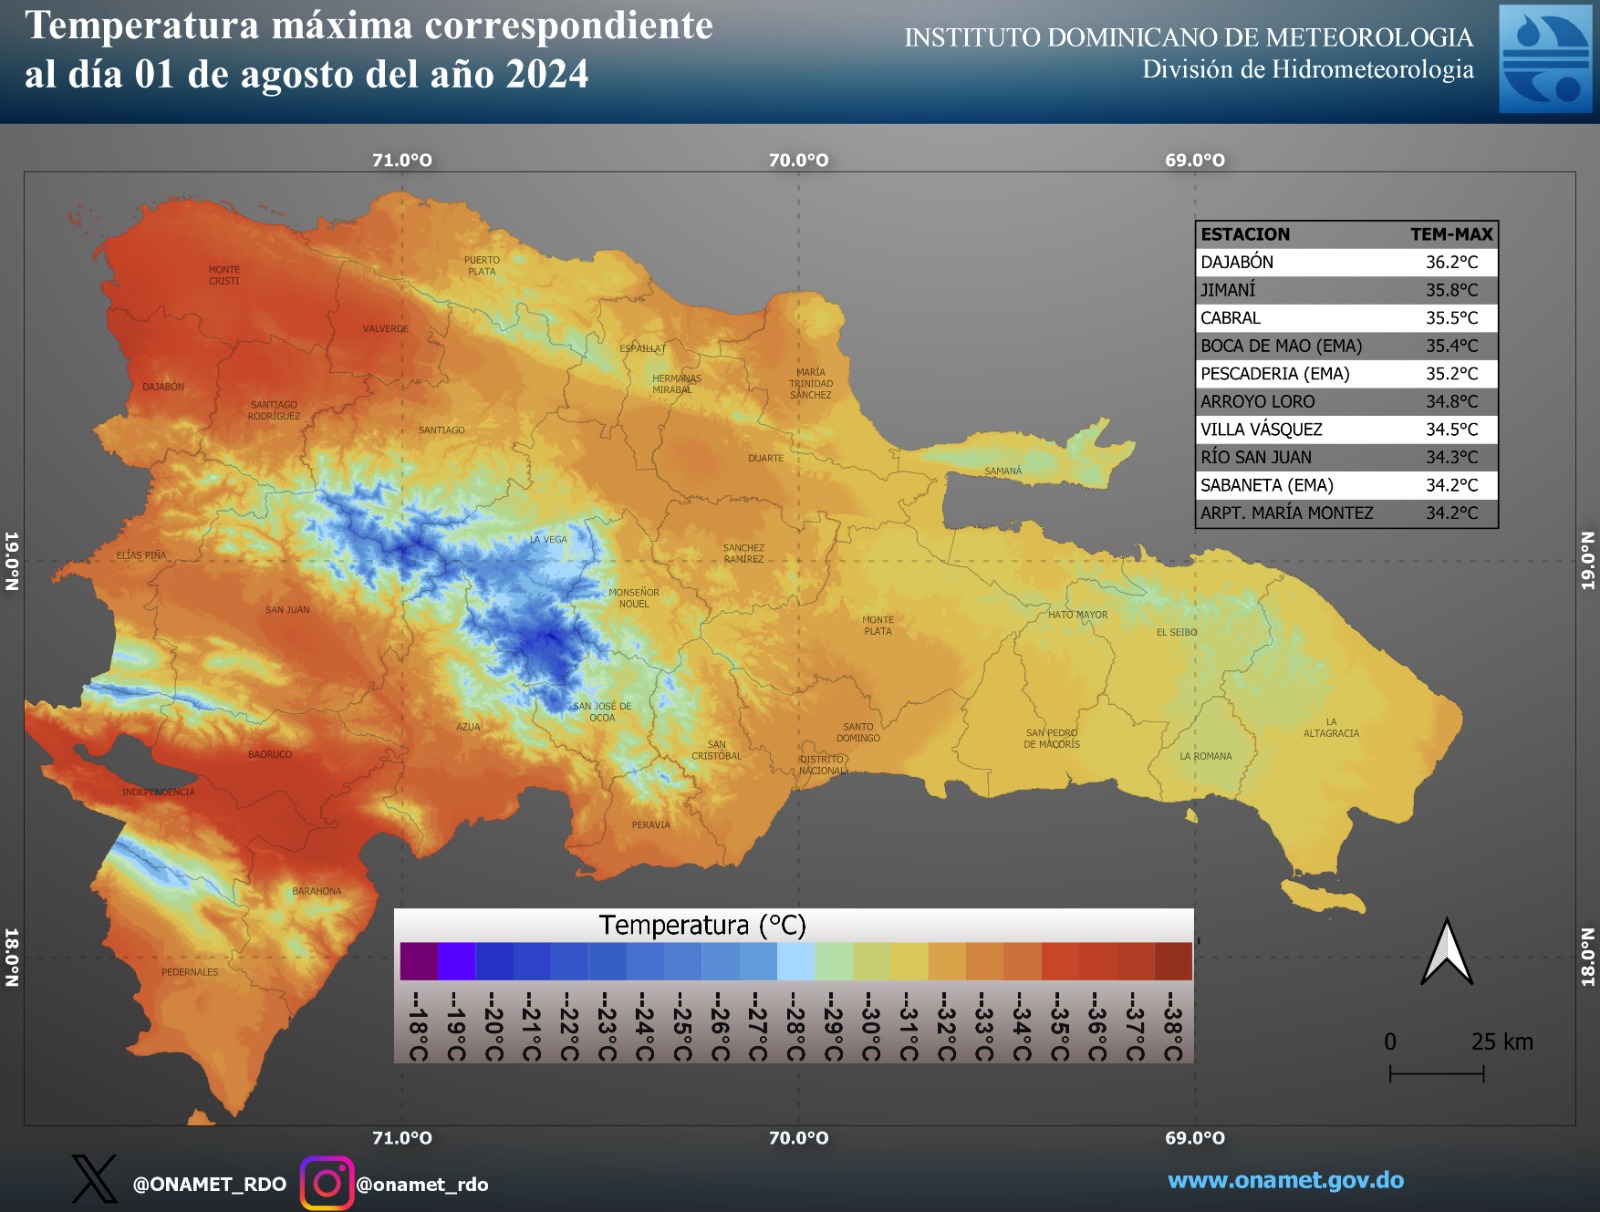Click the @ONAMET_RDO X handle
1600x1212 pixels.
point(209,1184)
